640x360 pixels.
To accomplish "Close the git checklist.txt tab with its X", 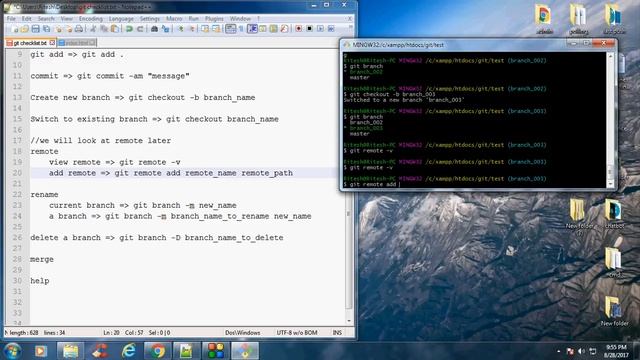I will (x=52, y=42).
